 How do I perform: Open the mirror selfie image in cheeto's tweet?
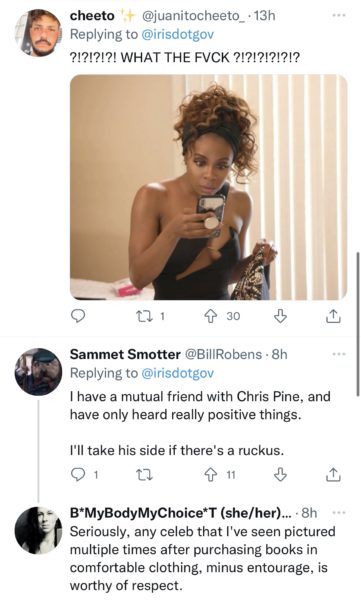coord(209,187)
